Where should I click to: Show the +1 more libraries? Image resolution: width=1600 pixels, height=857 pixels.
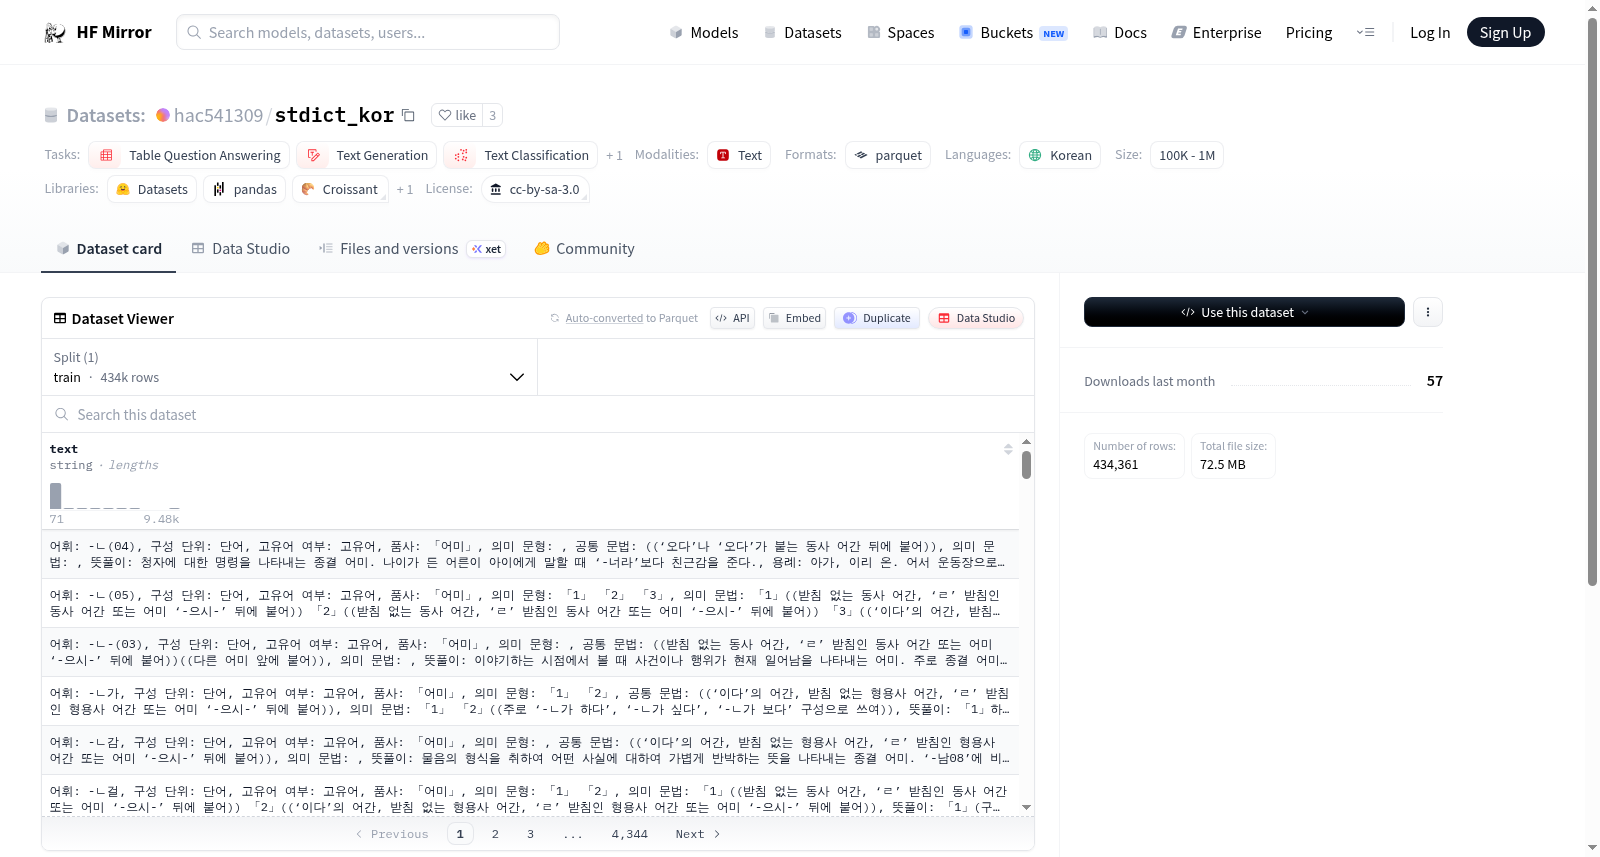click(404, 189)
